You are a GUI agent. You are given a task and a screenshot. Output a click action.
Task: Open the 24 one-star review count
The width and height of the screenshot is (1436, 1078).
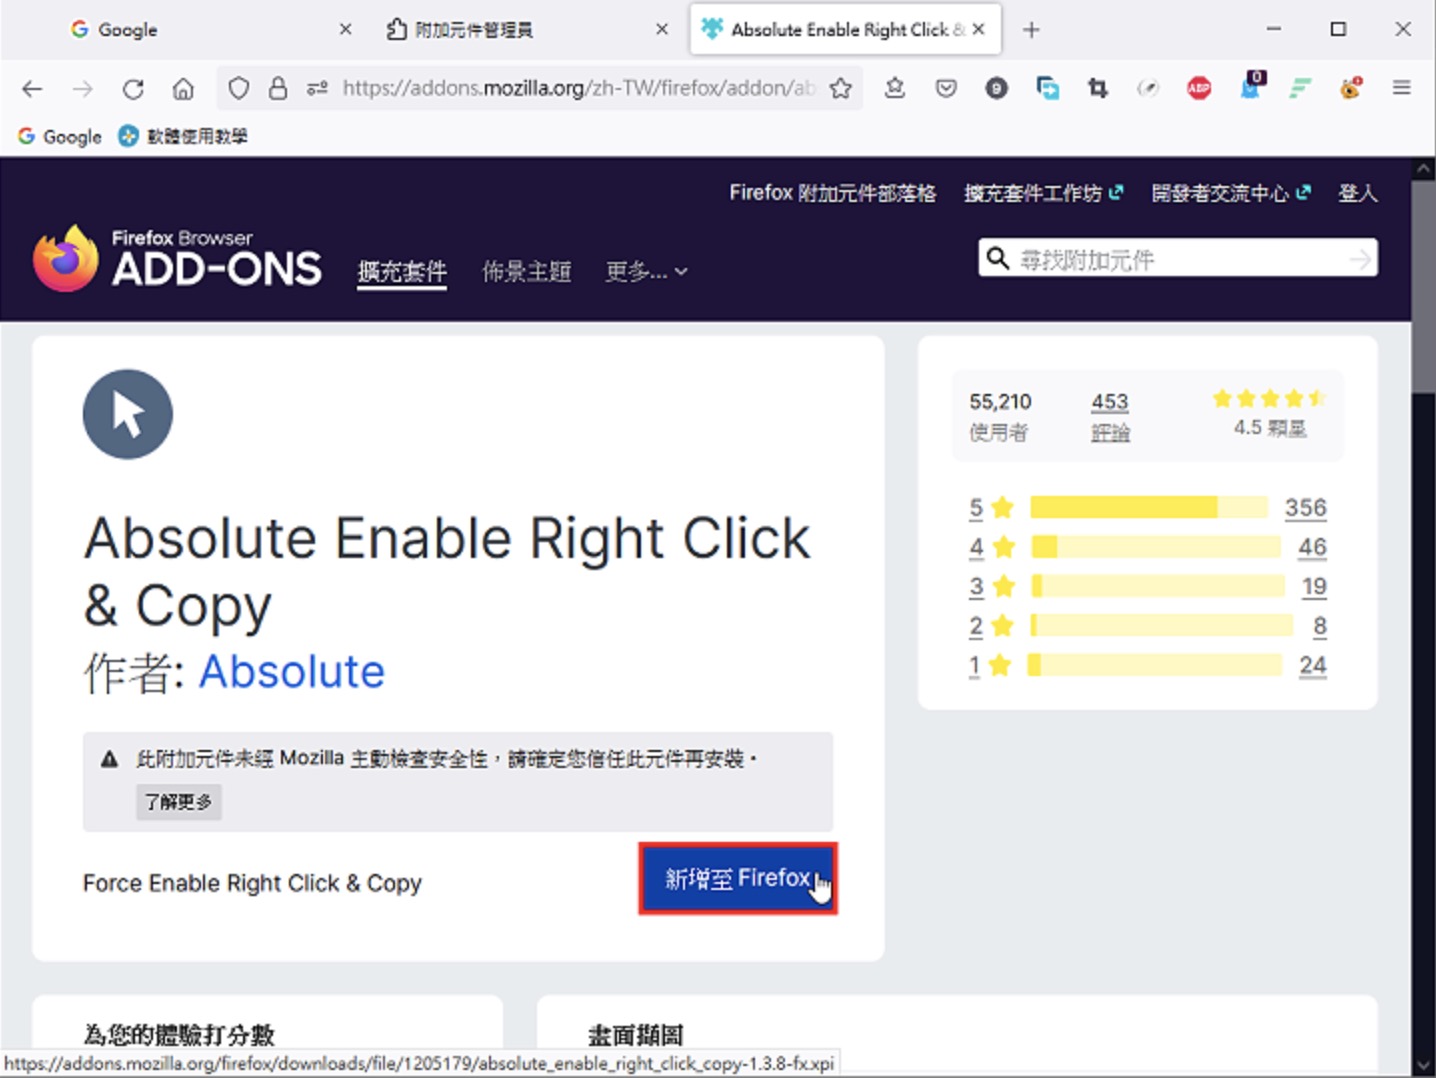click(x=1313, y=665)
